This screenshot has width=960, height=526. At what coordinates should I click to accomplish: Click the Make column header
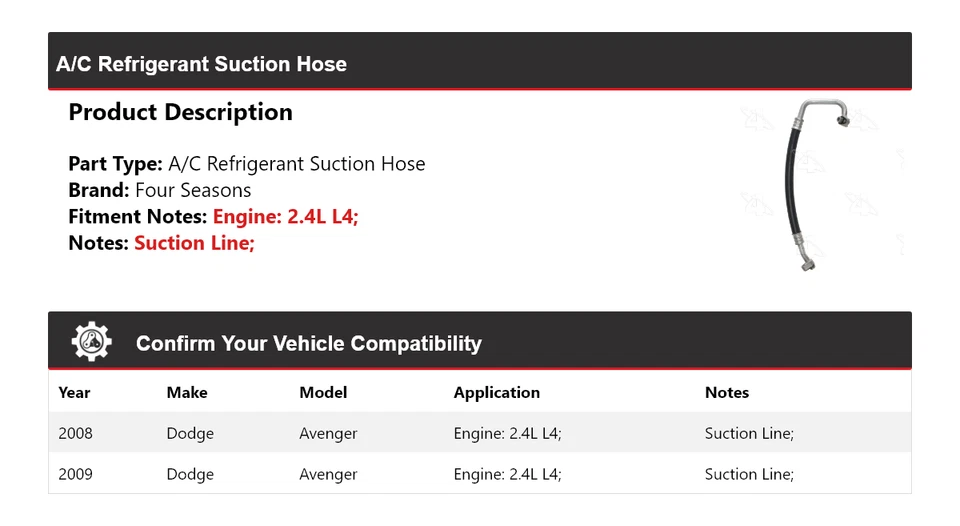pos(187,393)
